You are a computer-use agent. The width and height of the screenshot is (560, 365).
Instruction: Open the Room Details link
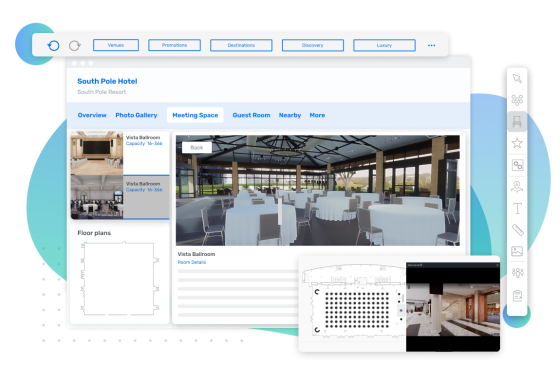tap(192, 262)
